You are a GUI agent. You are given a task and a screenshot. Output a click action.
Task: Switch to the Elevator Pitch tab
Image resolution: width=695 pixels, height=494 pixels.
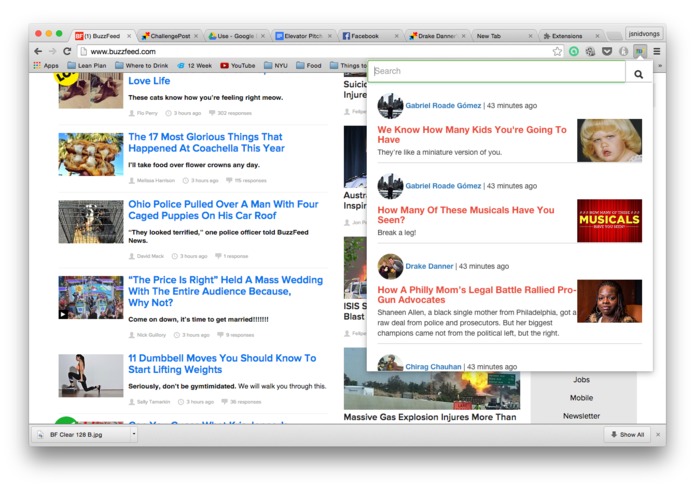304,36
